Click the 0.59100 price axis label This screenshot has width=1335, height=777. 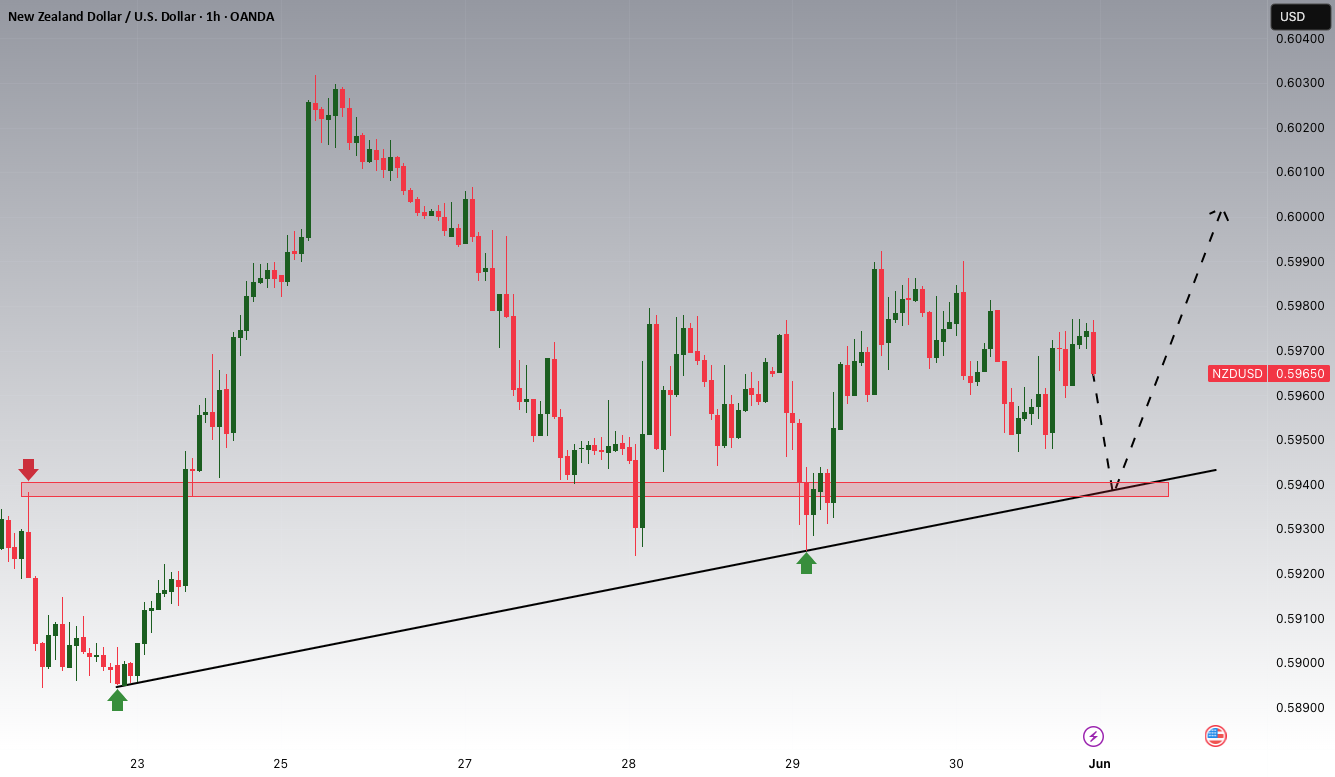point(1300,619)
